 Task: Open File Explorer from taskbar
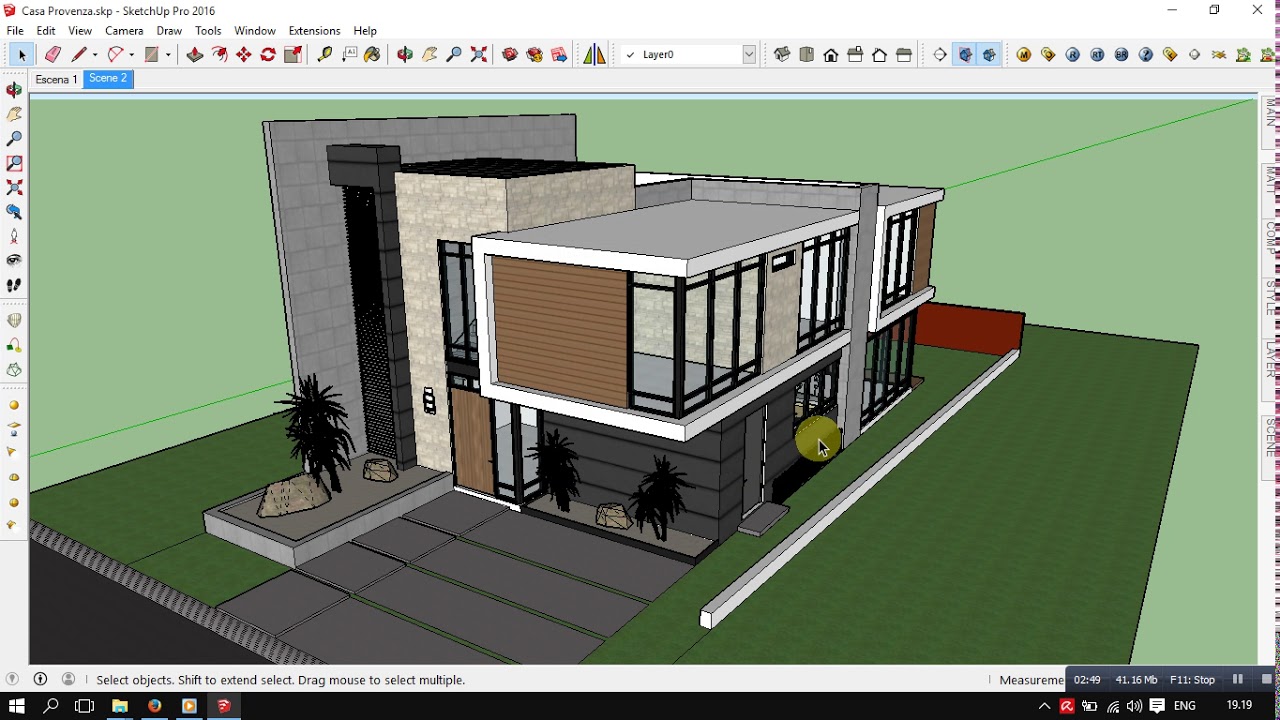point(120,706)
